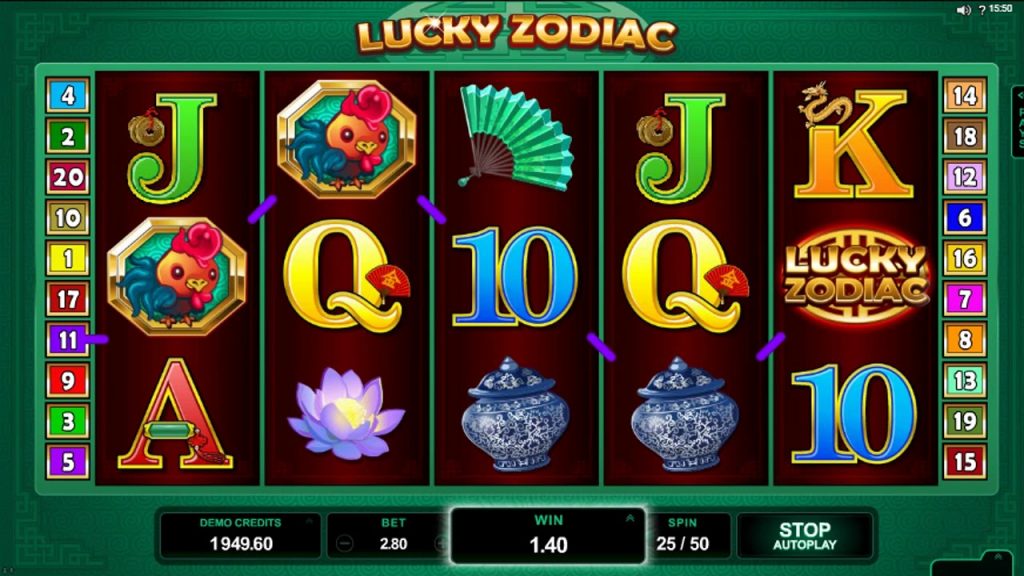Select payline number 4 marker

68,95
